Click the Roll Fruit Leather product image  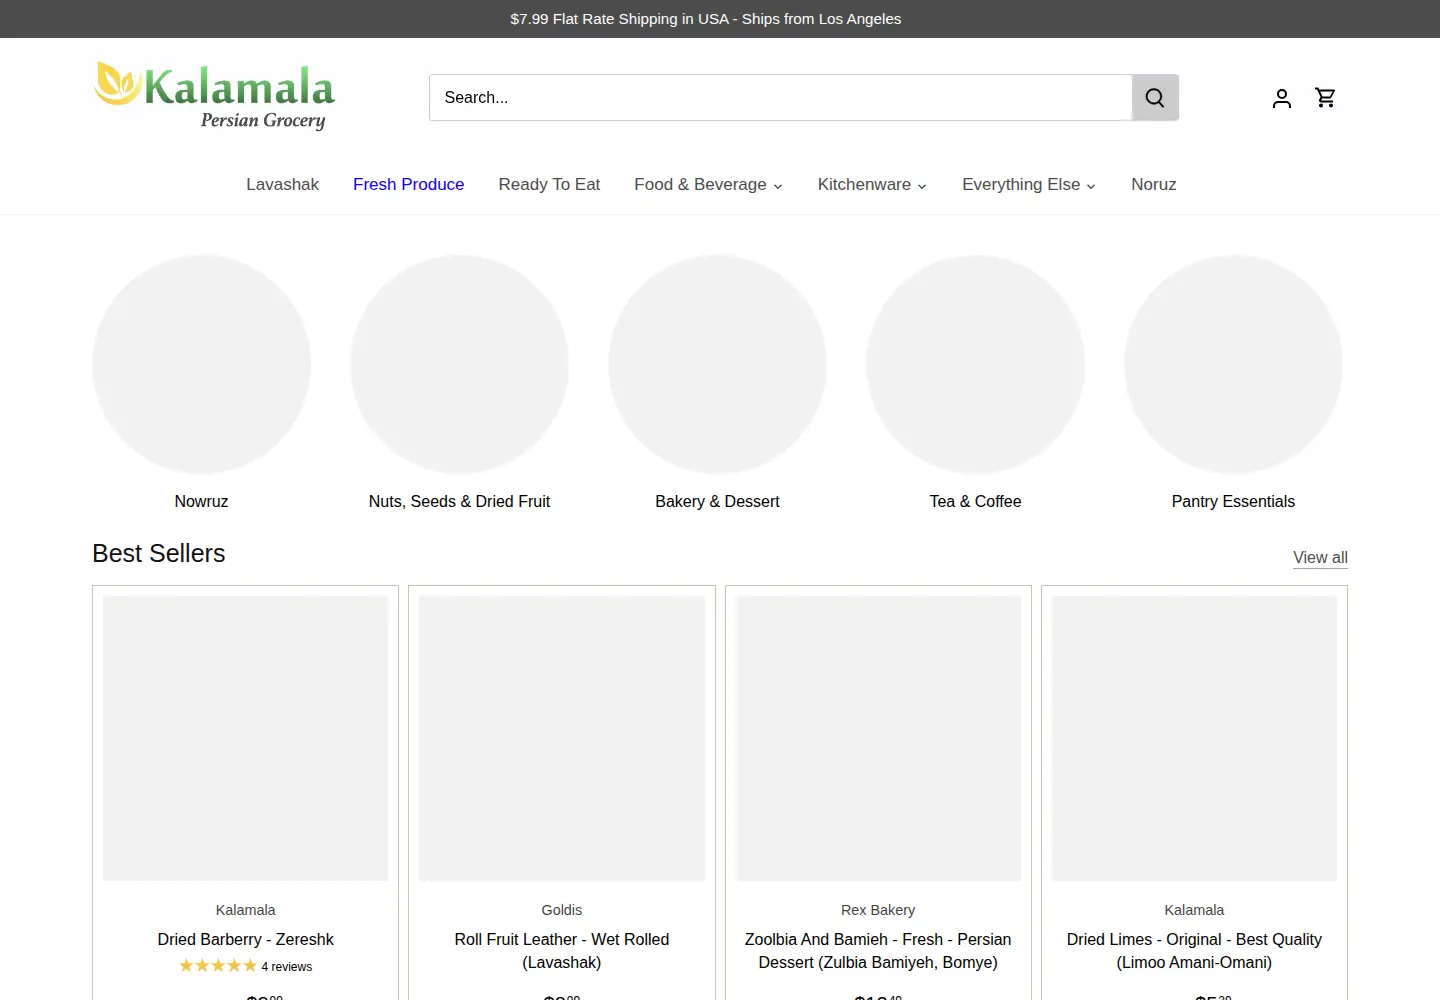[562, 738]
